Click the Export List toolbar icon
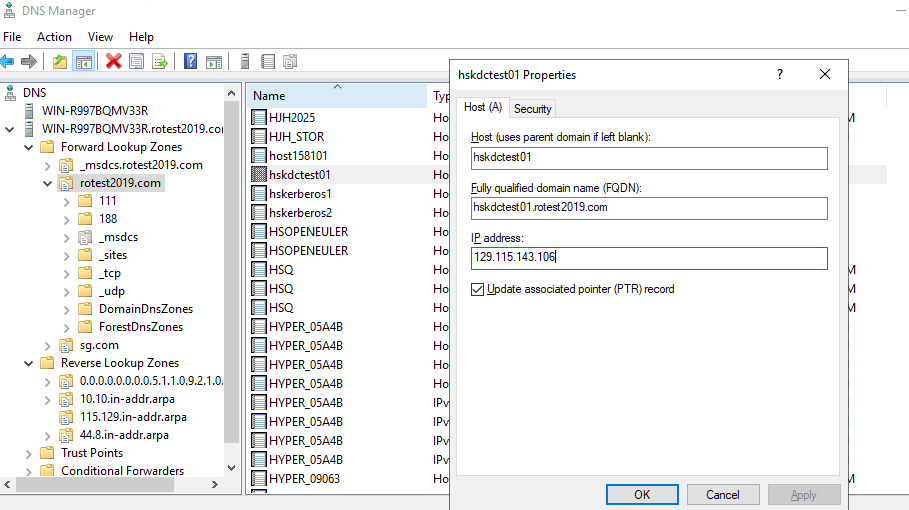The width and height of the screenshot is (909, 510). point(159,61)
